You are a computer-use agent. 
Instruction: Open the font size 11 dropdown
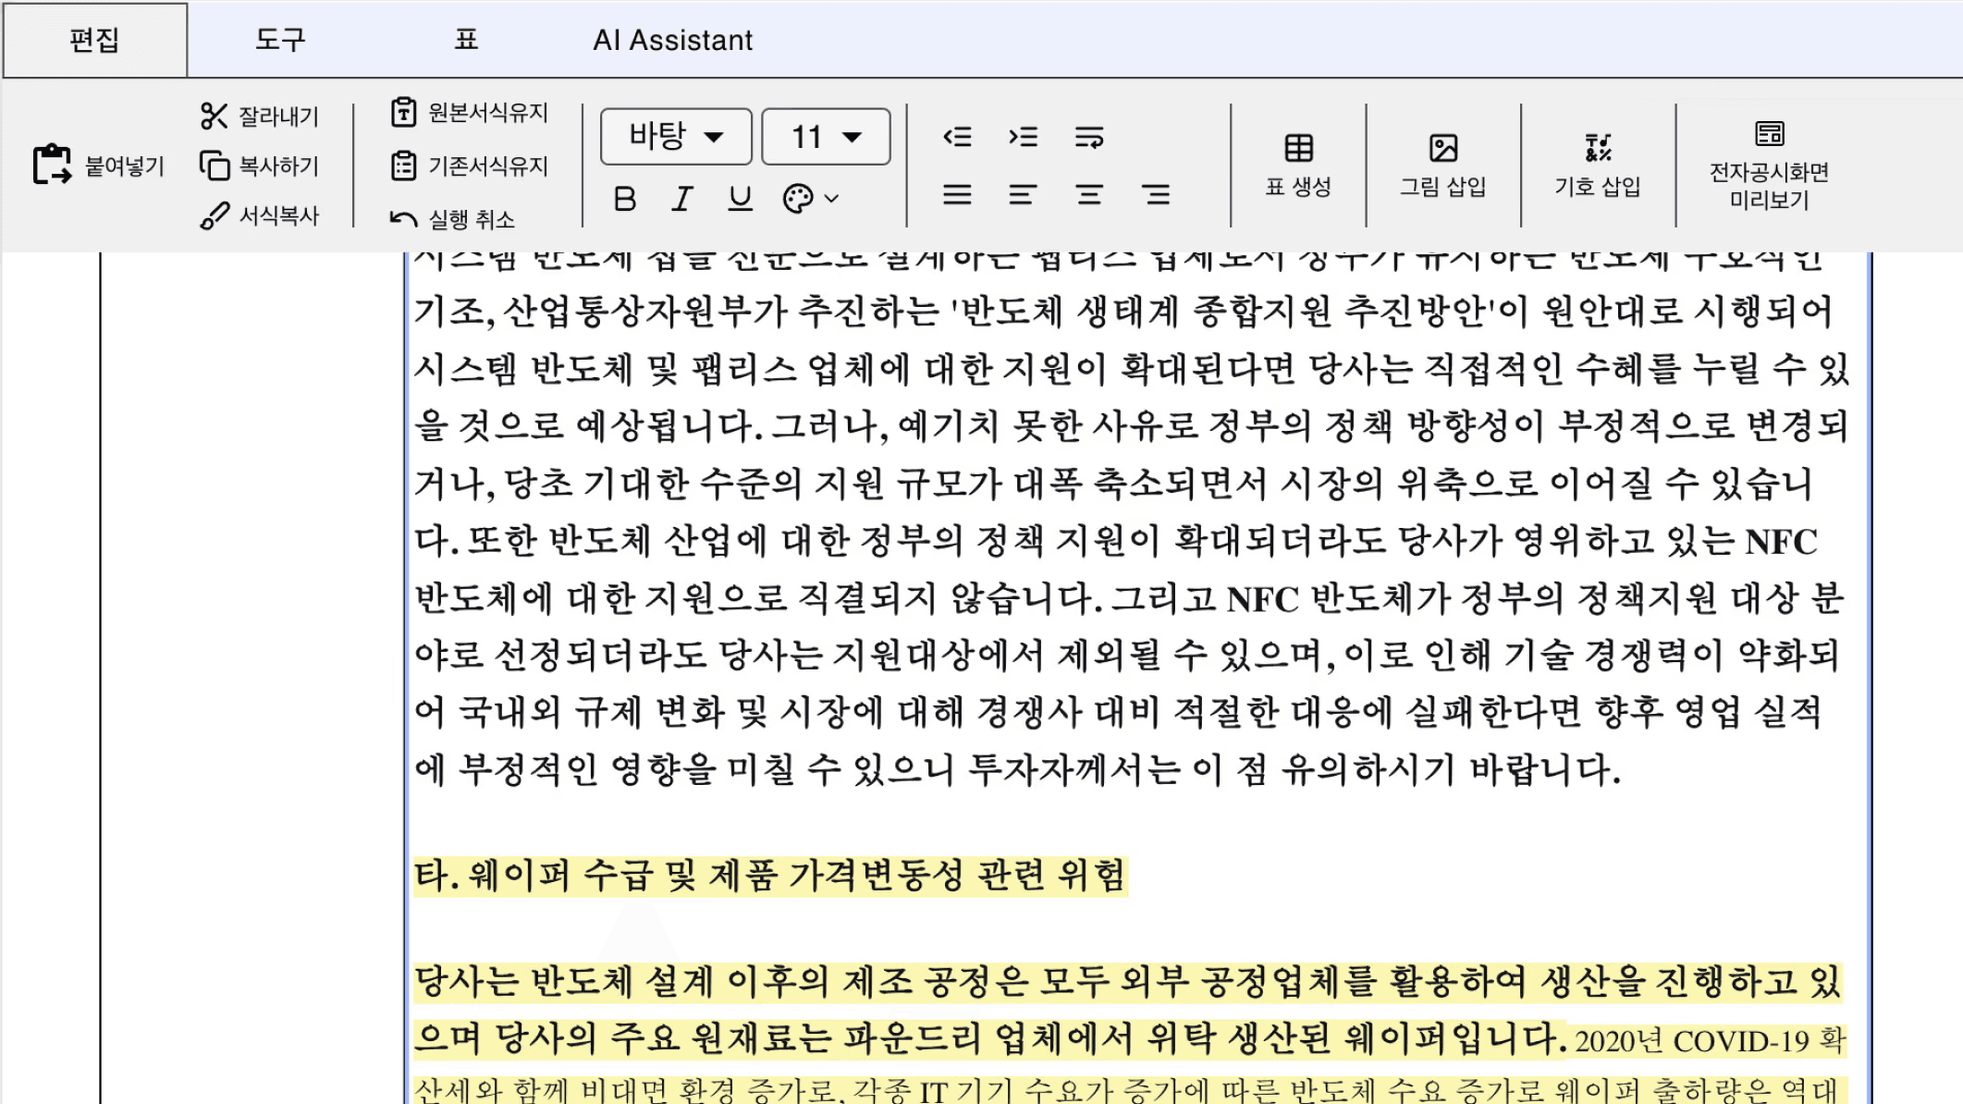click(x=825, y=136)
